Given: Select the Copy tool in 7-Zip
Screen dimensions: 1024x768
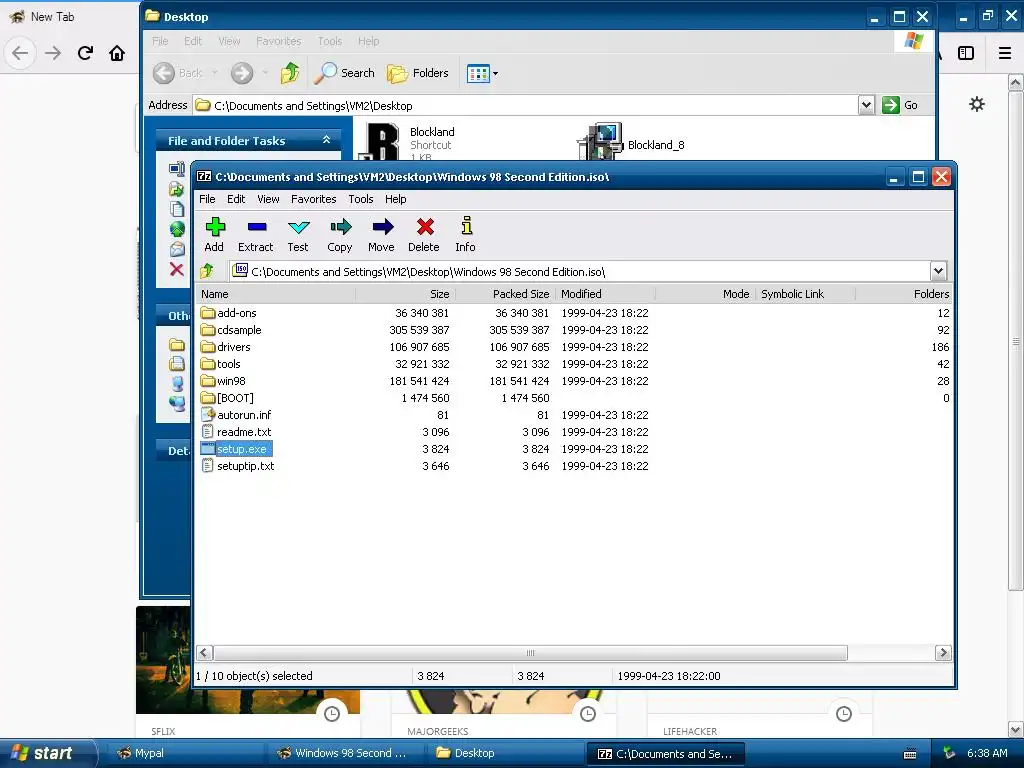Looking at the screenshot, I should click(x=340, y=235).
